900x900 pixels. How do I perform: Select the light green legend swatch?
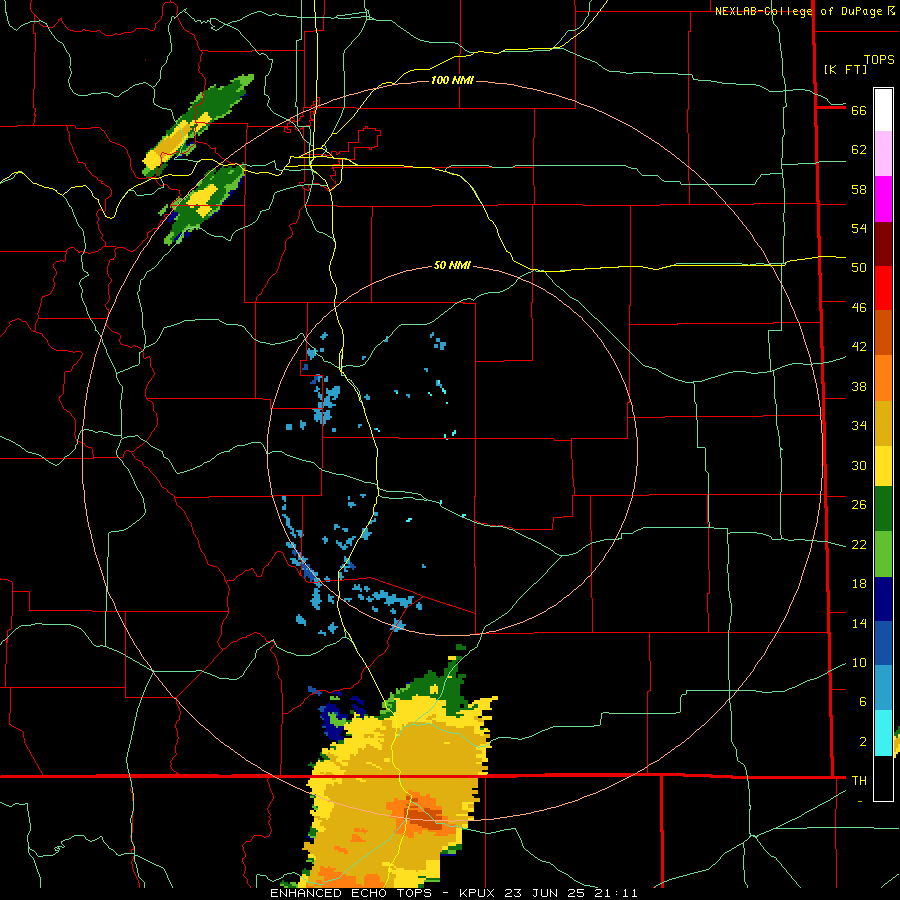point(883,554)
